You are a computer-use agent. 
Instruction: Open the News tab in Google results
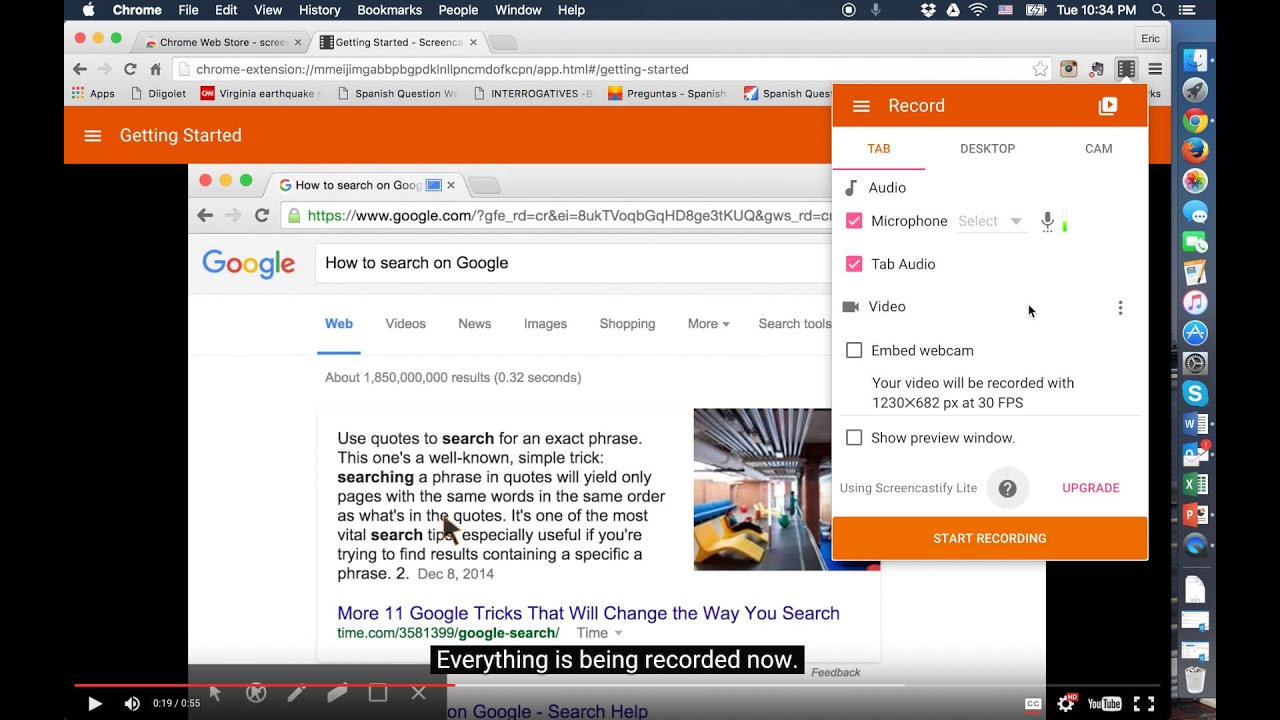475,324
